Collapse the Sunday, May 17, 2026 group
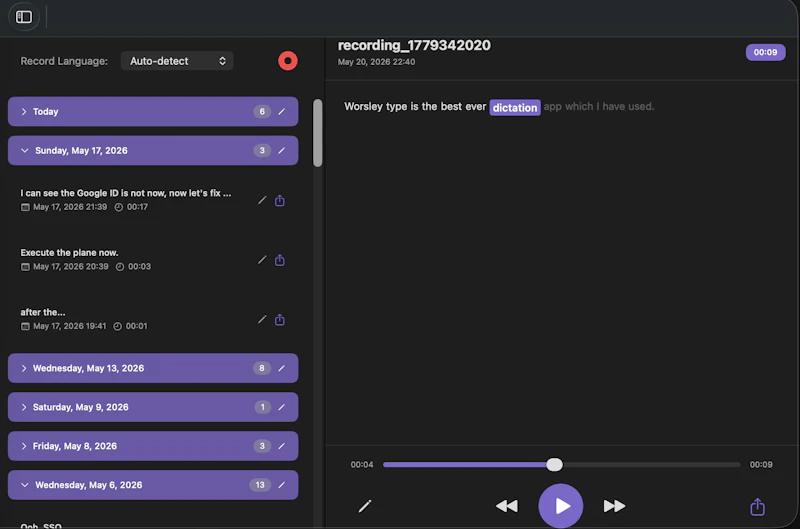This screenshot has width=800, height=529. (x=24, y=150)
